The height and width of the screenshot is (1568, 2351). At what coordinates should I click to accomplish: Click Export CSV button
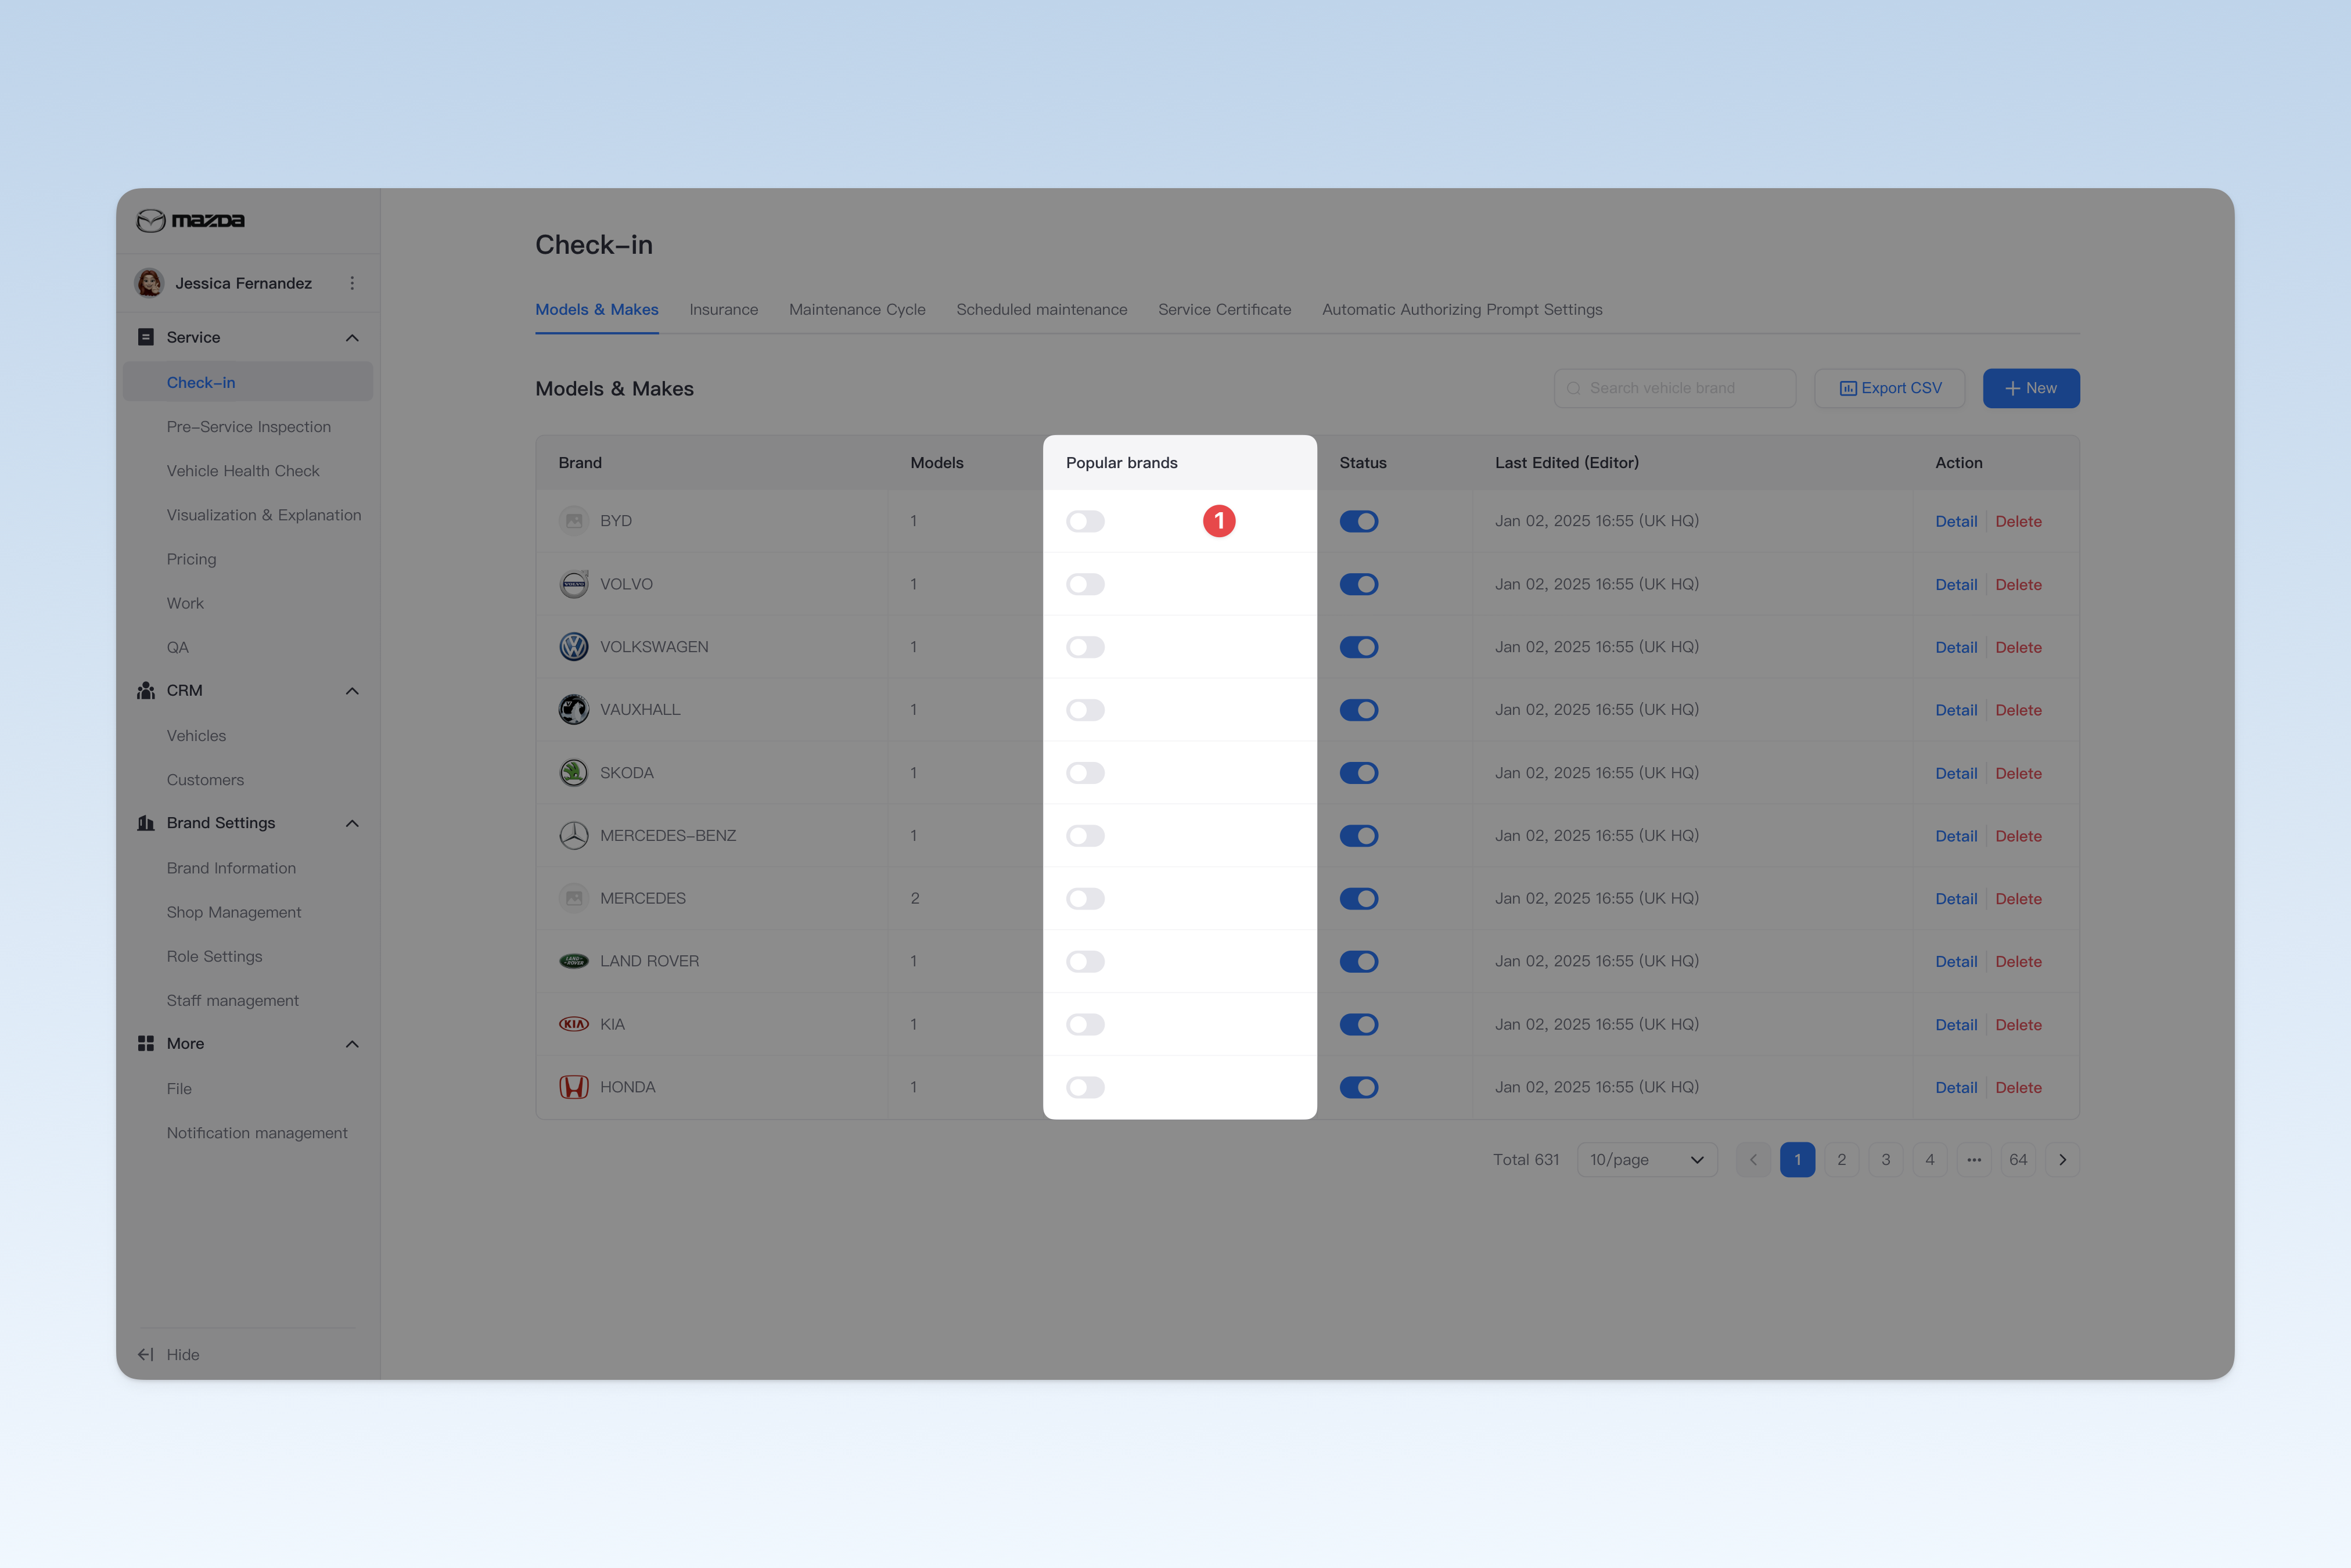[1889, 388]
